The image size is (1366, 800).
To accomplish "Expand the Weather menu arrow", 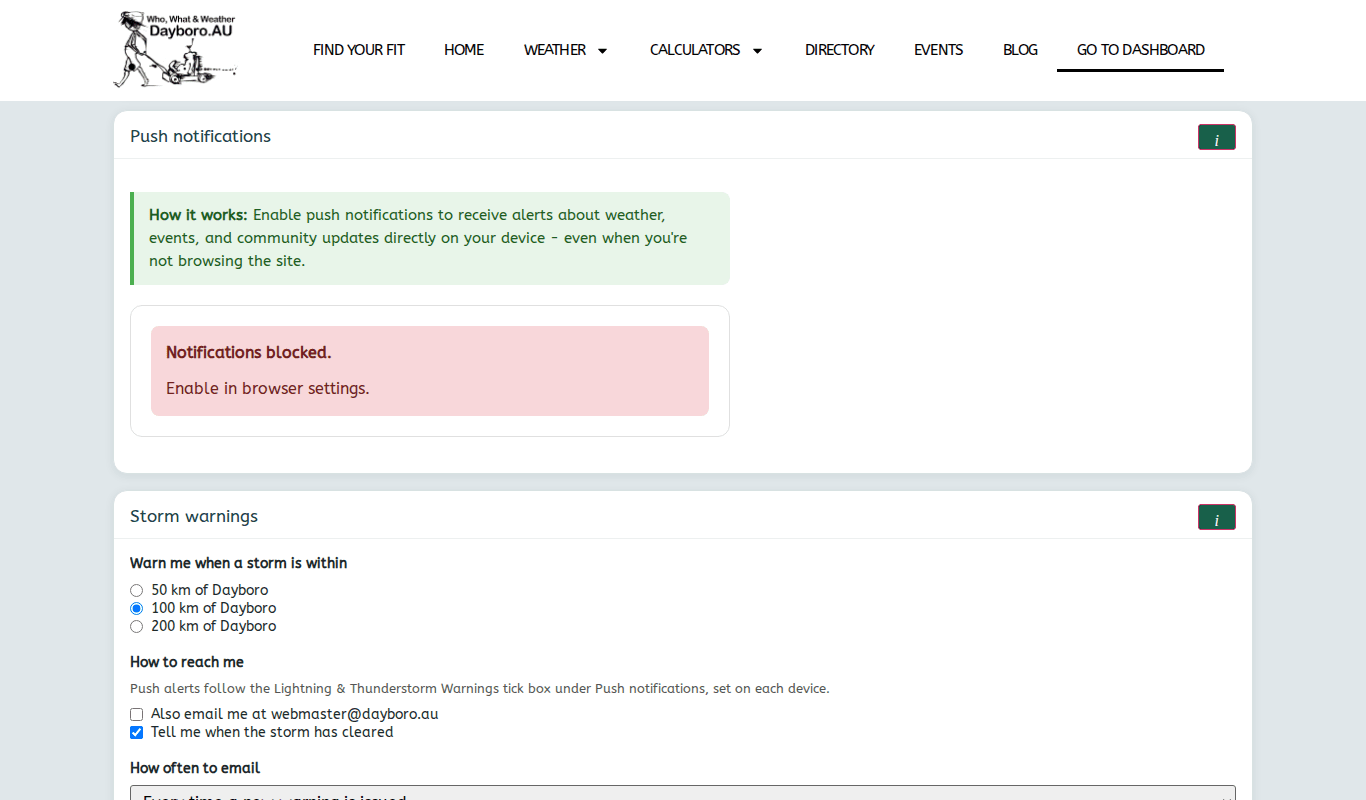I will click(x=602, y=50).
